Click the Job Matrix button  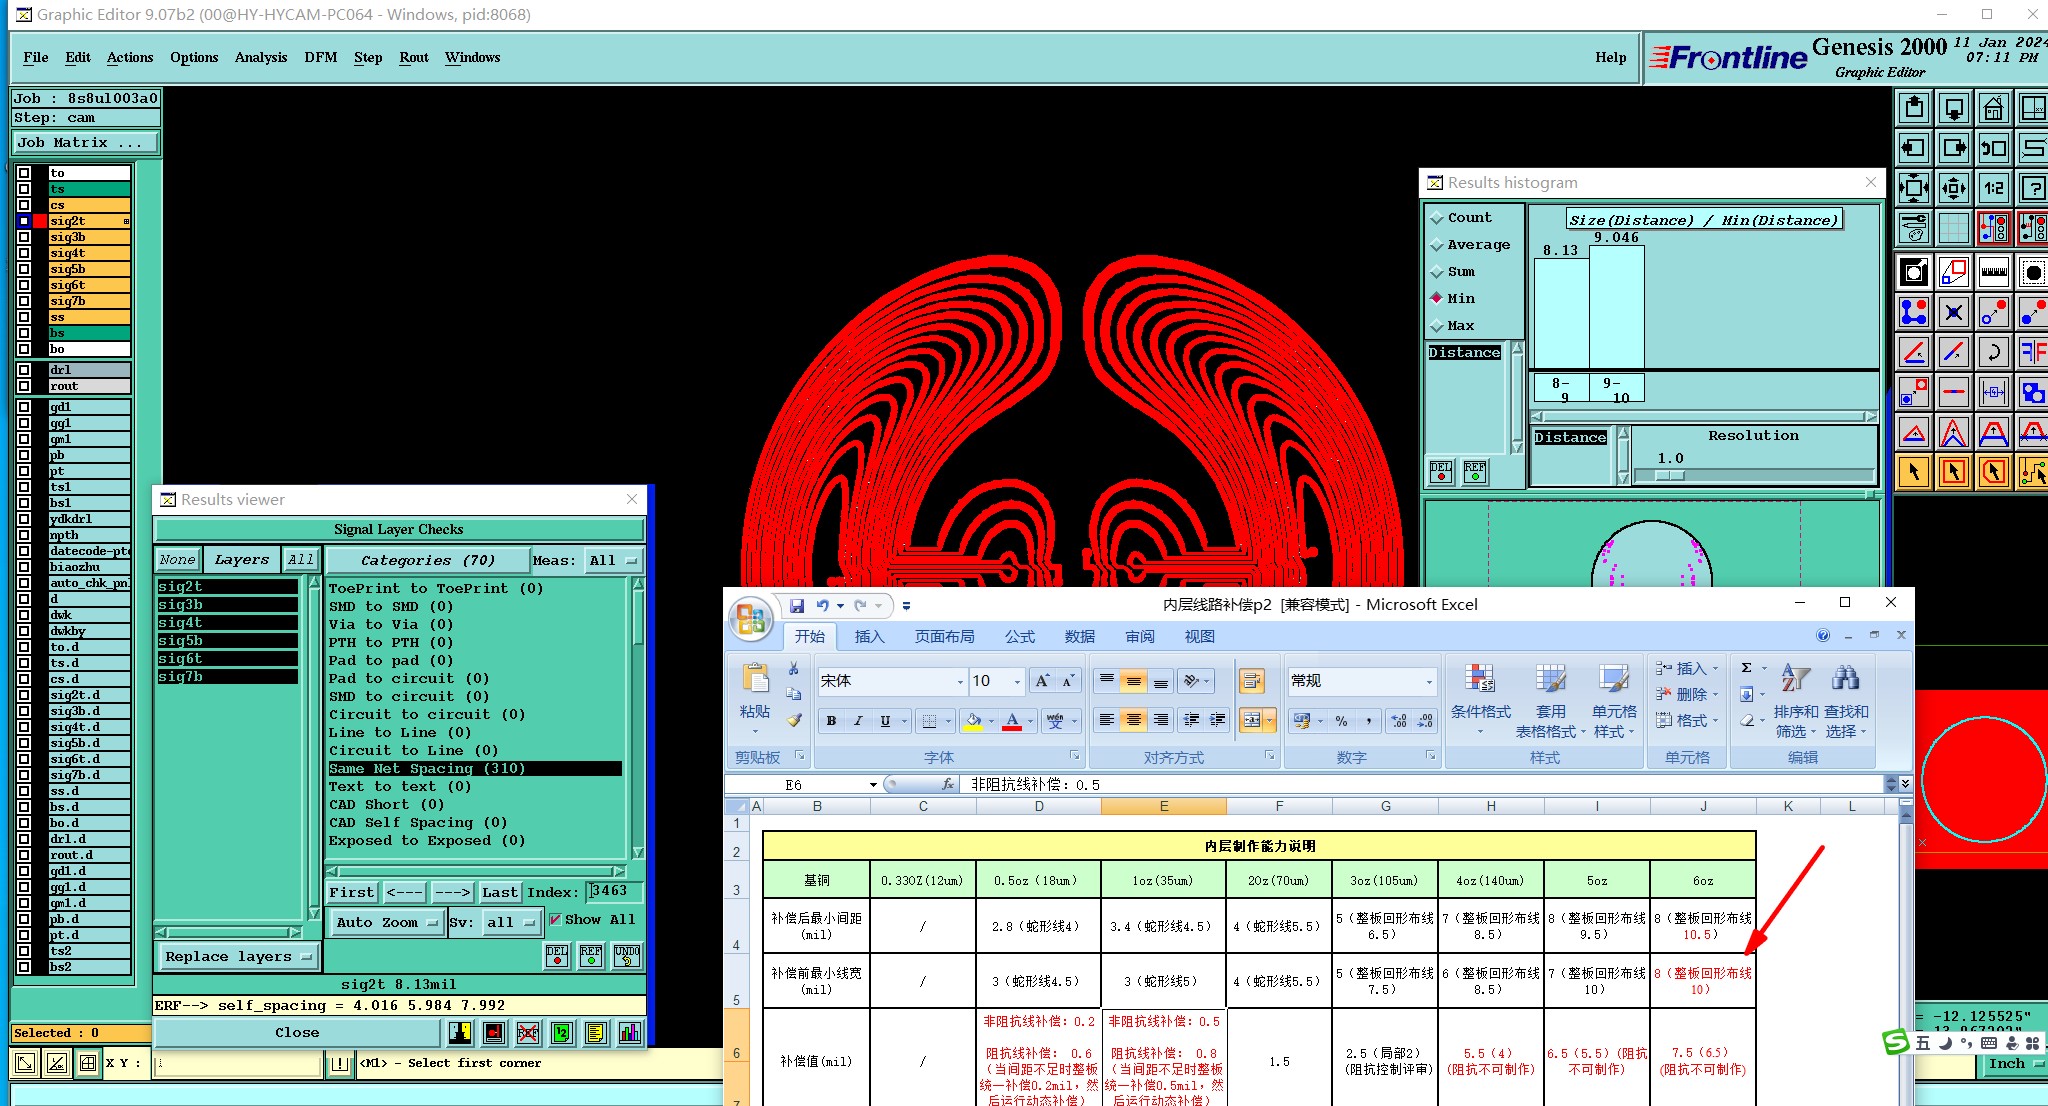84,143
